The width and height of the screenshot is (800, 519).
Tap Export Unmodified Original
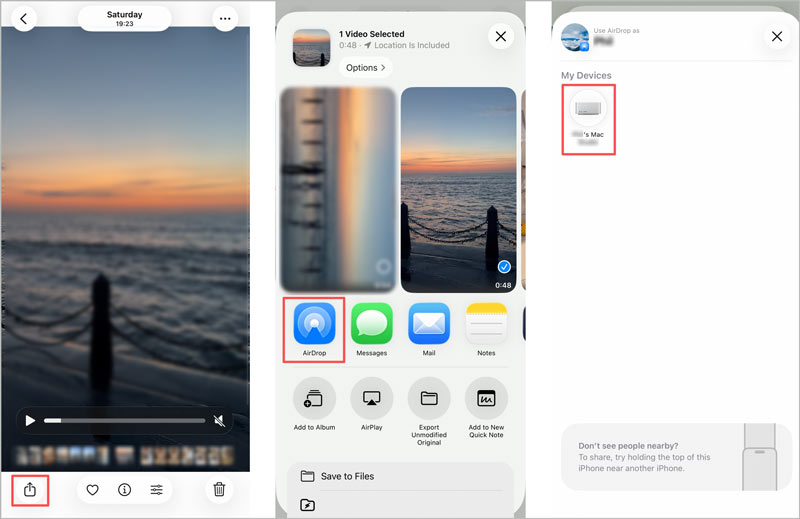[429, 412]
